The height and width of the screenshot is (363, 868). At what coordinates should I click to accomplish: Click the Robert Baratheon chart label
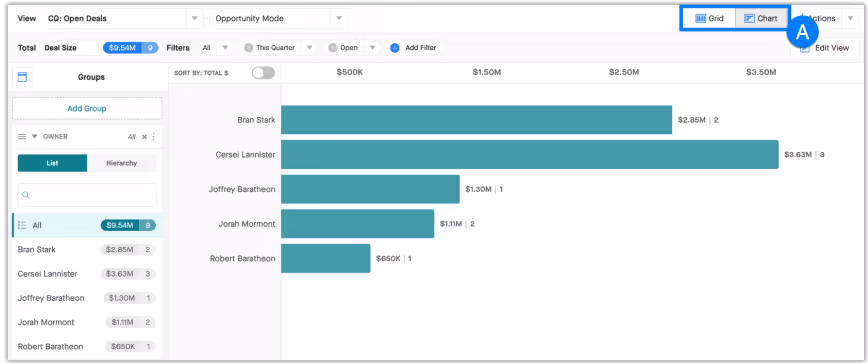pyautogui.click(x=242, y=258)
